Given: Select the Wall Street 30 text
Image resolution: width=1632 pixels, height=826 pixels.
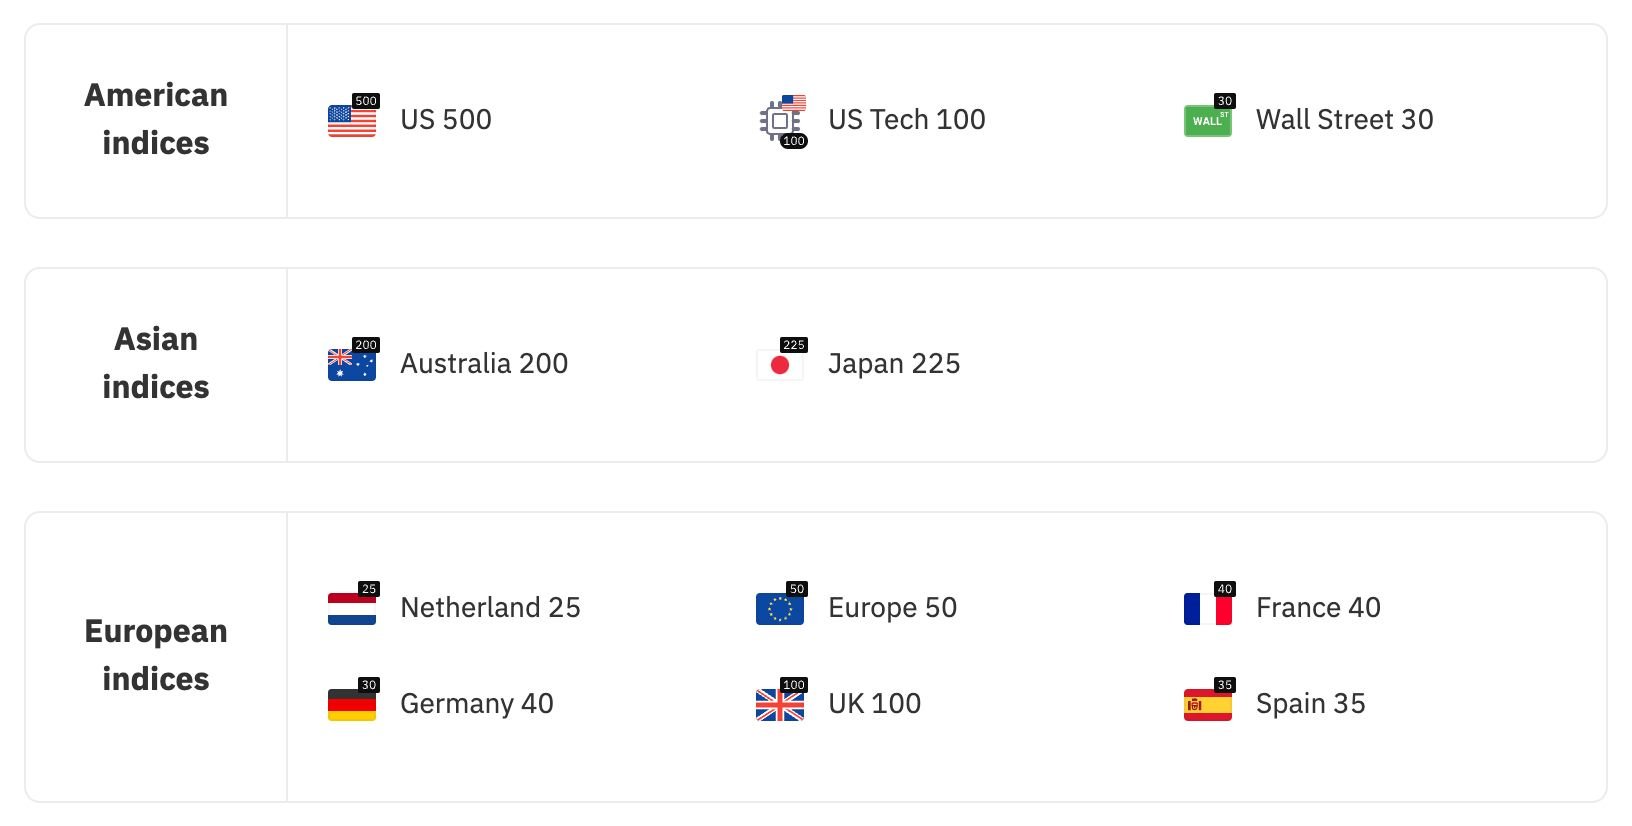Looking at the screenshot, I should [x=1344, y=120].
